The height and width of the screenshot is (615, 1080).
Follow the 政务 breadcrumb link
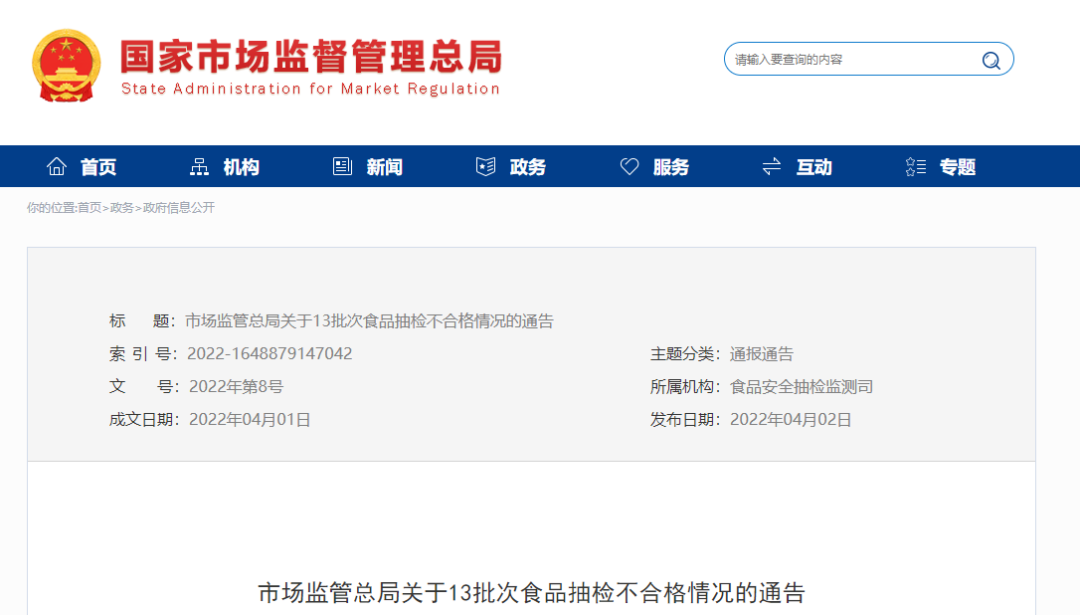click(x=121, y=208)
